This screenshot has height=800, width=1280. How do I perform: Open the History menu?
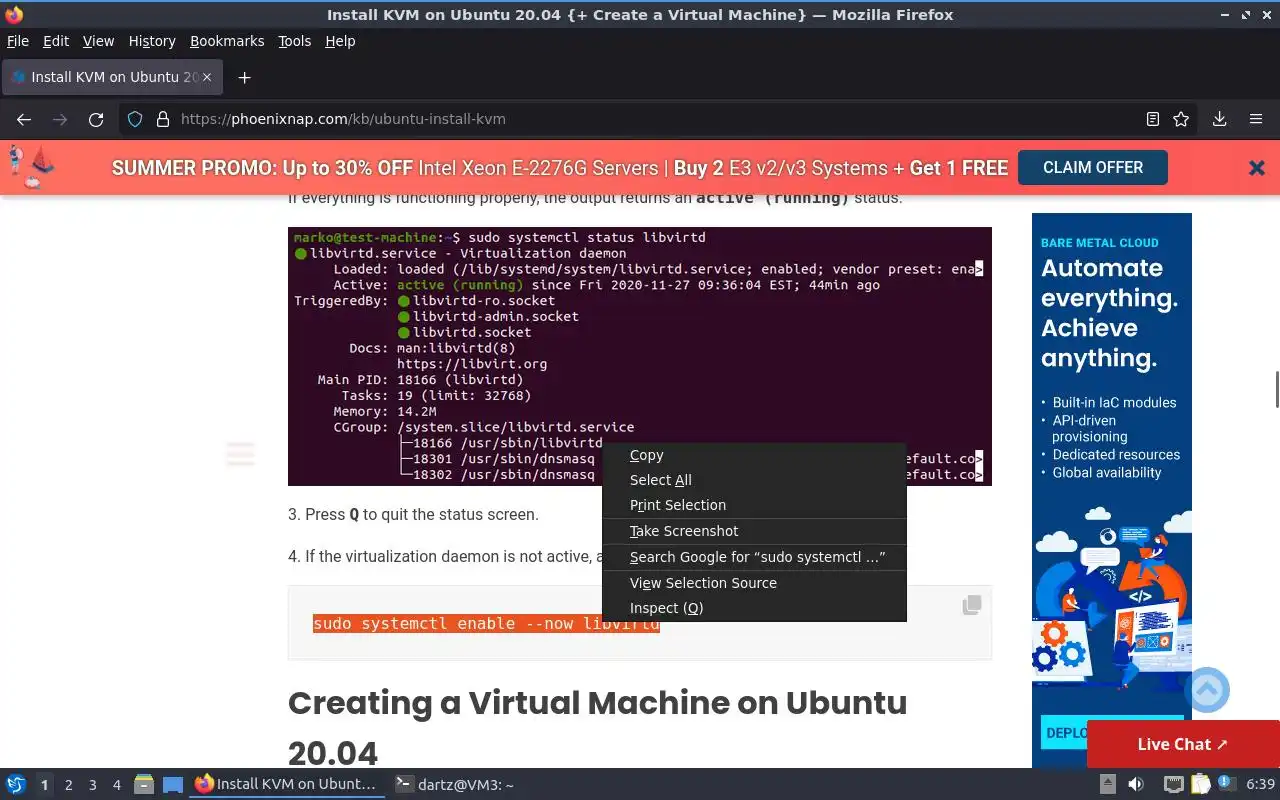pyautogui.click(x=152, y=41)
